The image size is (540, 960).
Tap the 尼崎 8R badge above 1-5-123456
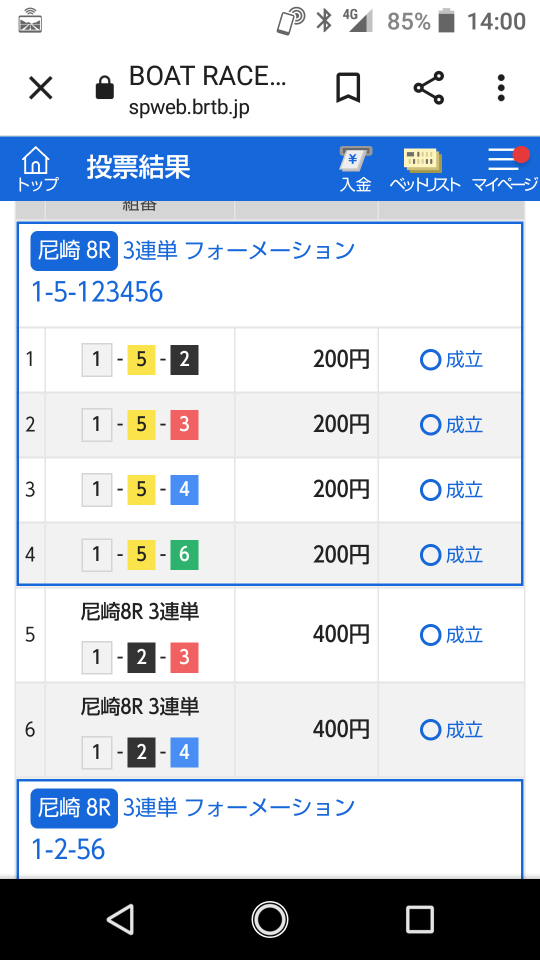tap(74, 250)
